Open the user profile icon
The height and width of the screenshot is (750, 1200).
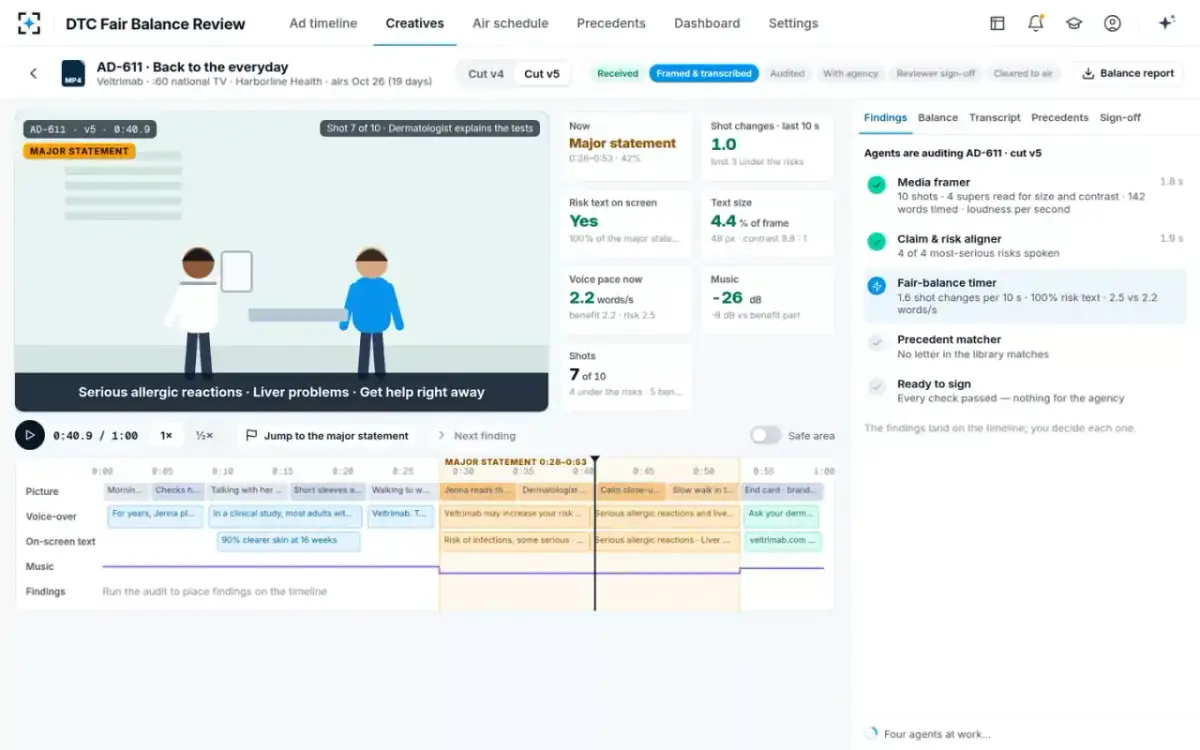coord(1112,23)
